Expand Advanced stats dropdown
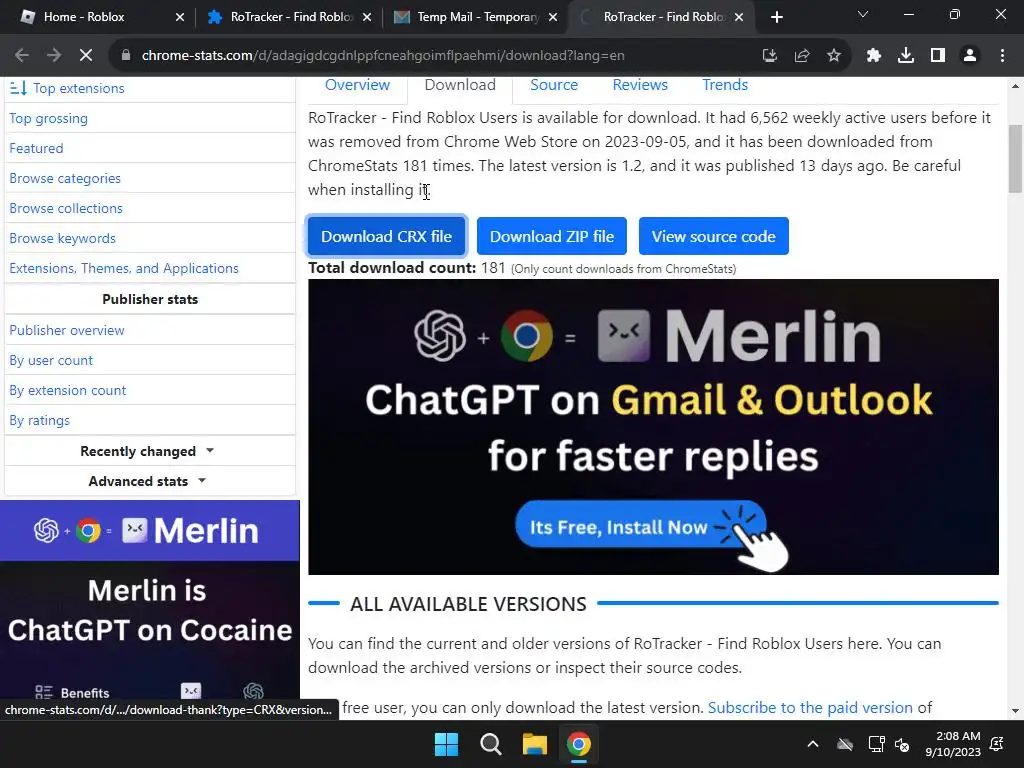1024x768 pixels. (x=150, y=481)
